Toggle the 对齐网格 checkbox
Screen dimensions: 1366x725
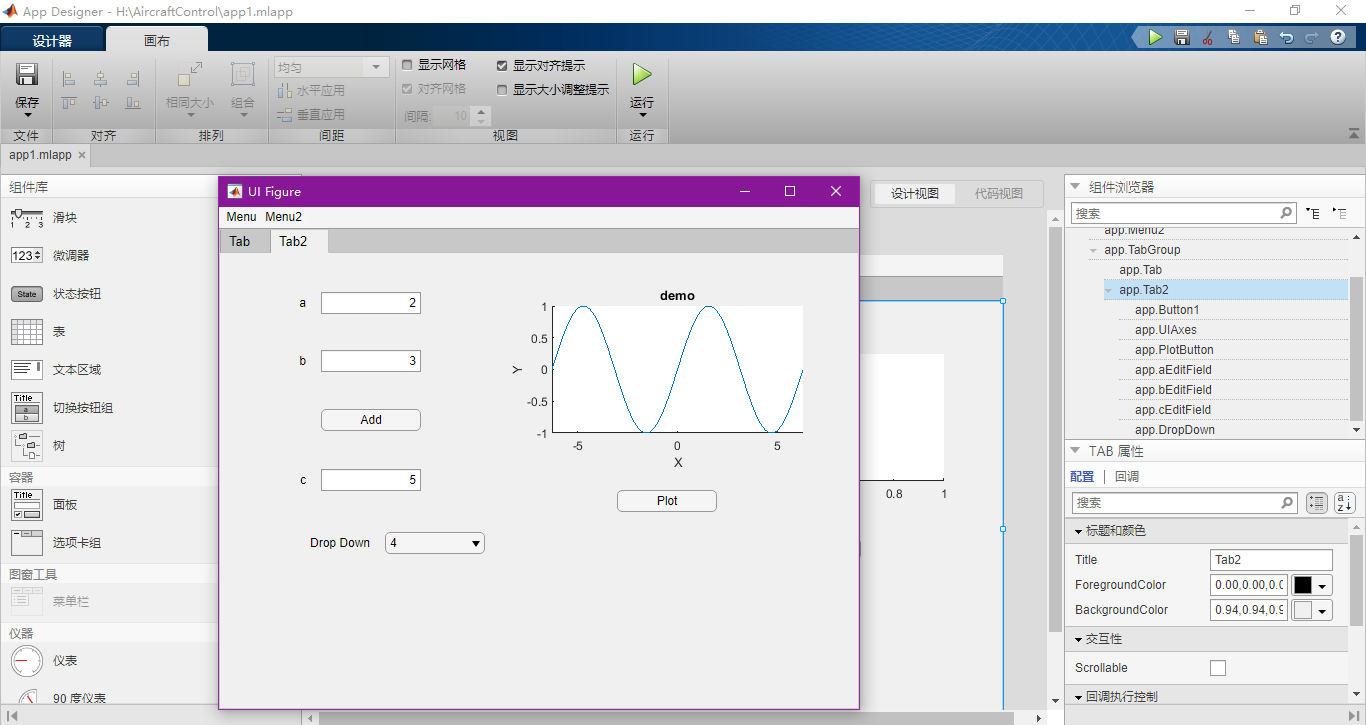[407, 89]
